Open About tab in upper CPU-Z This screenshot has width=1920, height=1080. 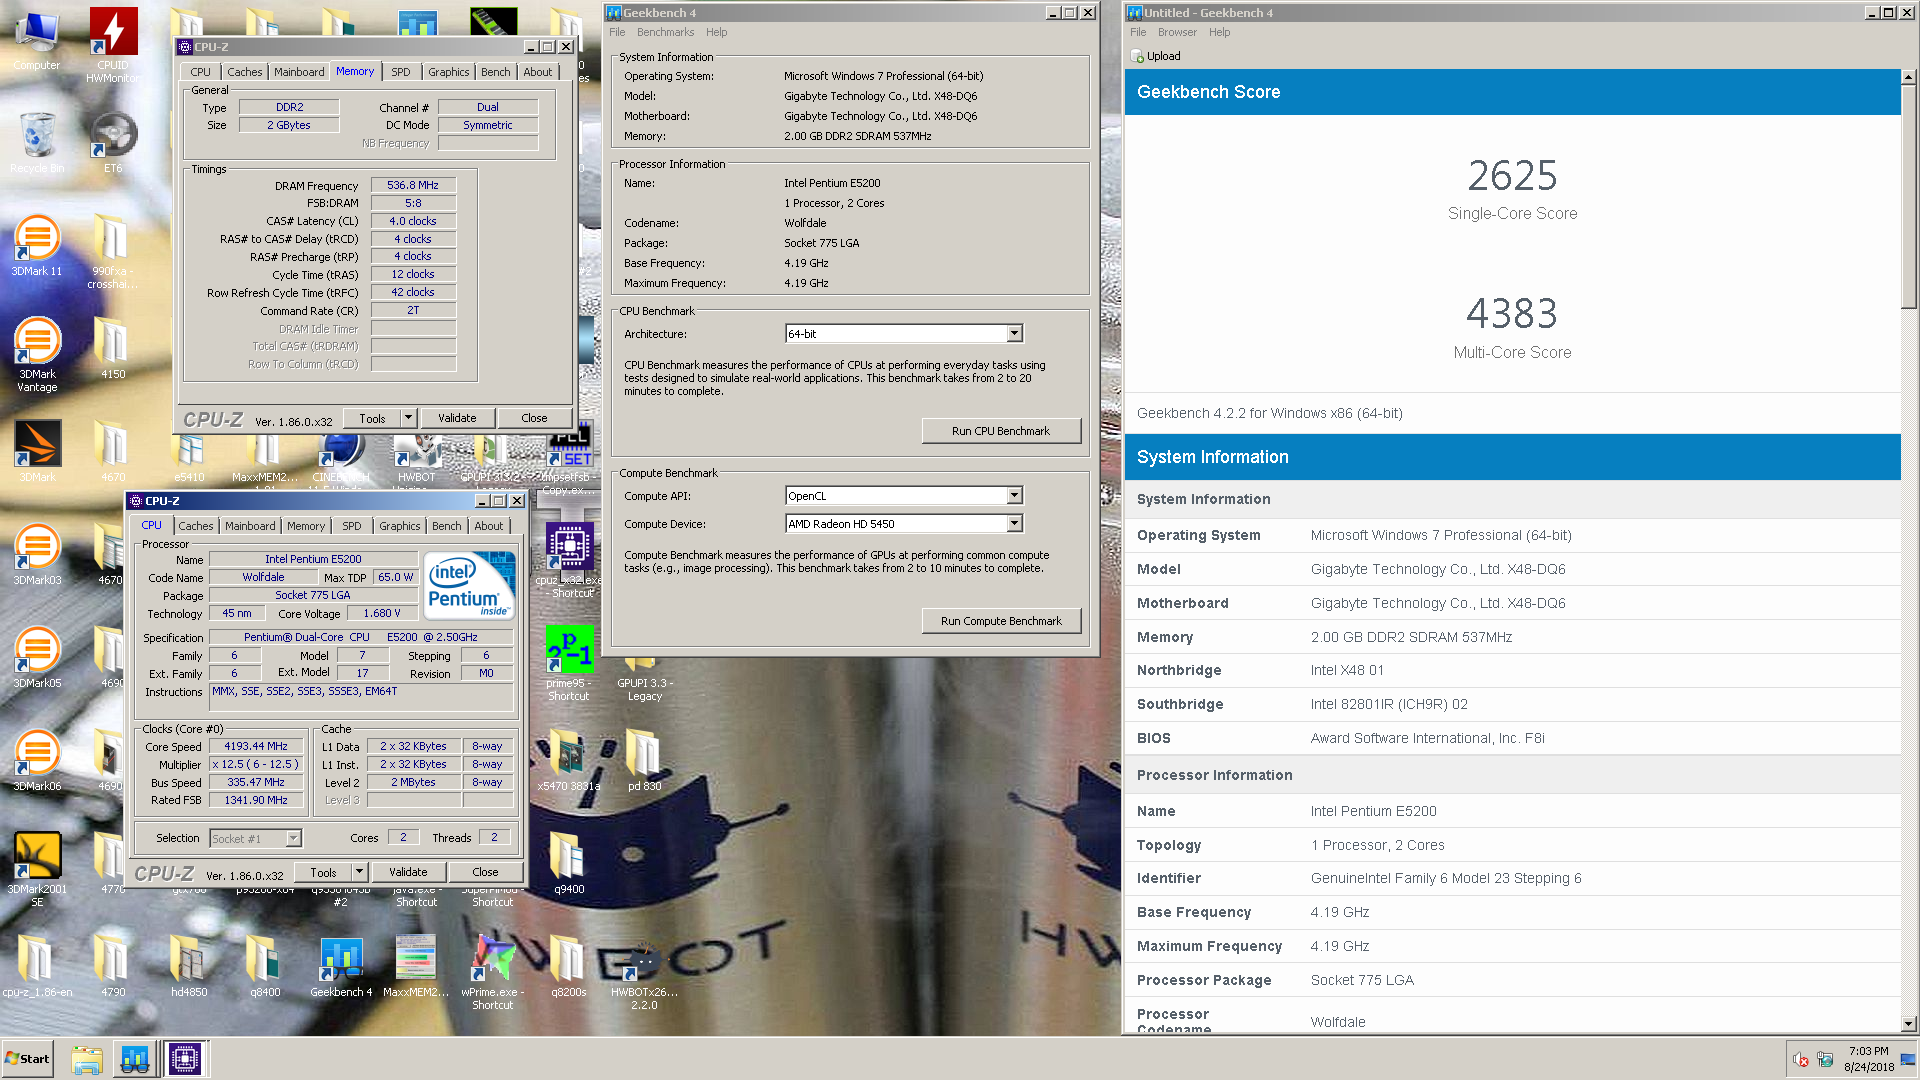(x=538, y=72)
